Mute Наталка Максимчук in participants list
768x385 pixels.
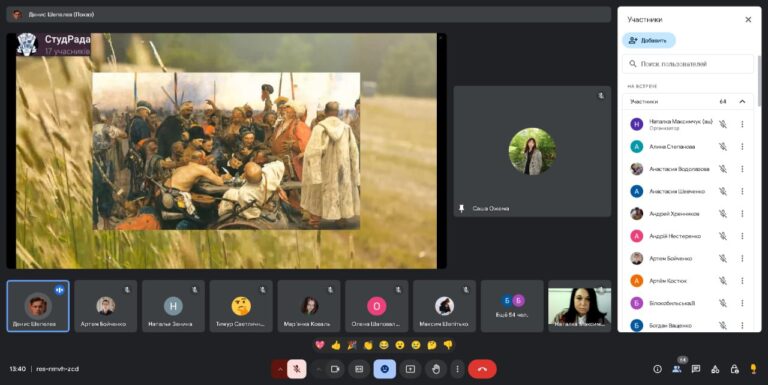pyautogui.click(x=723, y=124)
